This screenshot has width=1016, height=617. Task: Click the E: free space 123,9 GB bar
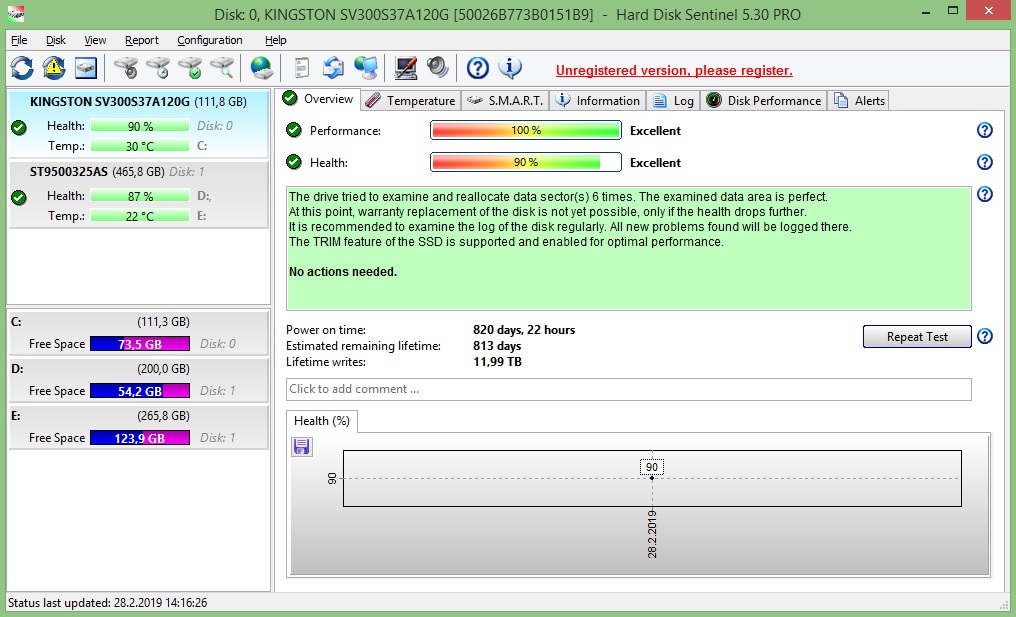[x=140, y=438]
